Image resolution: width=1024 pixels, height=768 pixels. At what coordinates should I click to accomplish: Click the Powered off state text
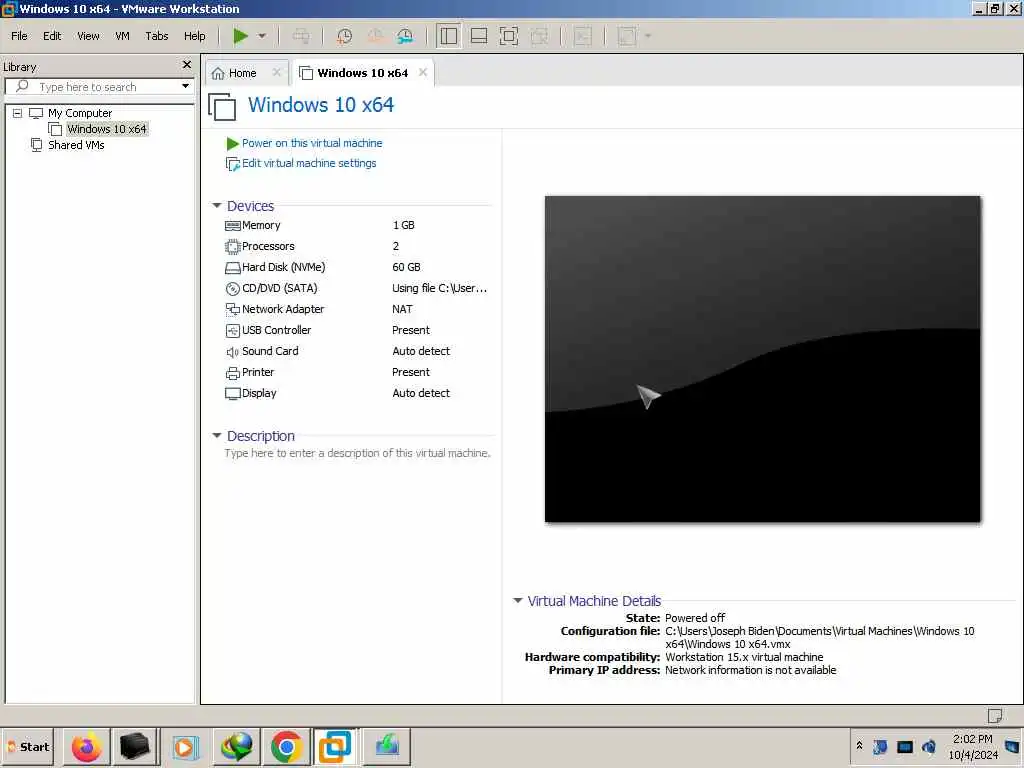click(x=695, y=618)
